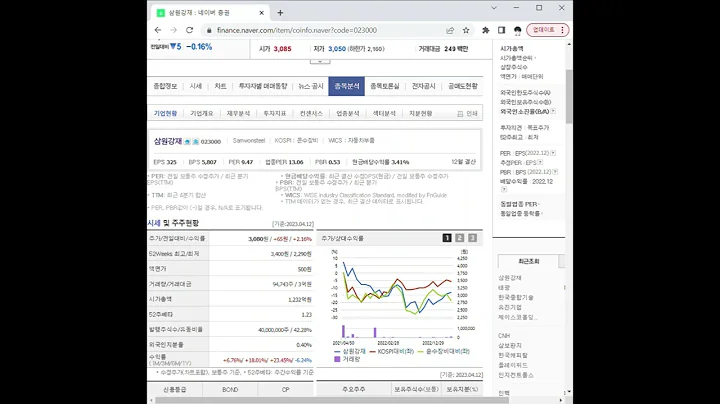Screen dimensions: 720x404
Task: Click the 업데이트 browser update button
Action: (x=548, y=30)
